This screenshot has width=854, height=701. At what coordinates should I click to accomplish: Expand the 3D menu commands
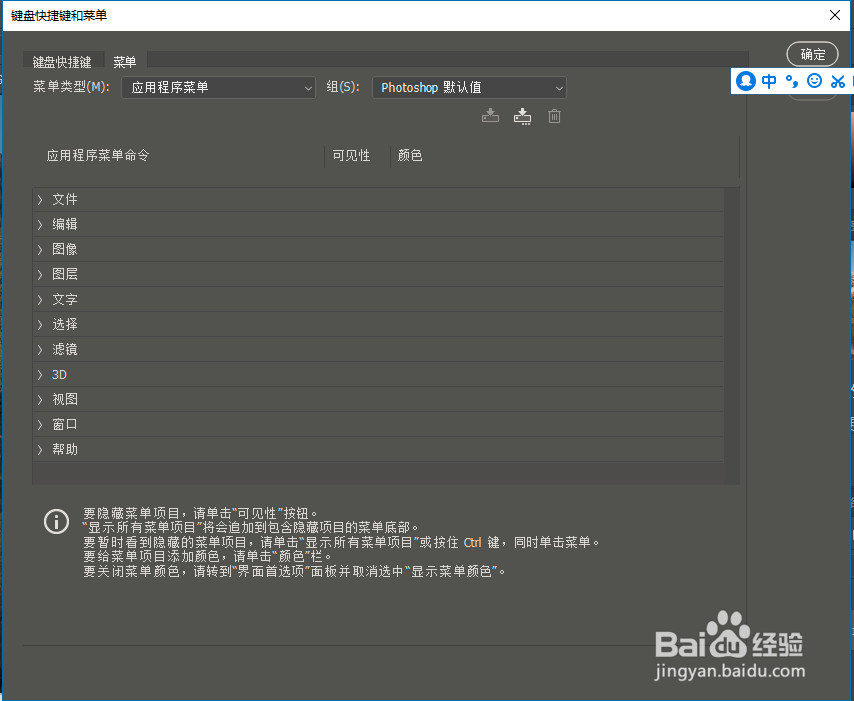[x=58, y=374]
